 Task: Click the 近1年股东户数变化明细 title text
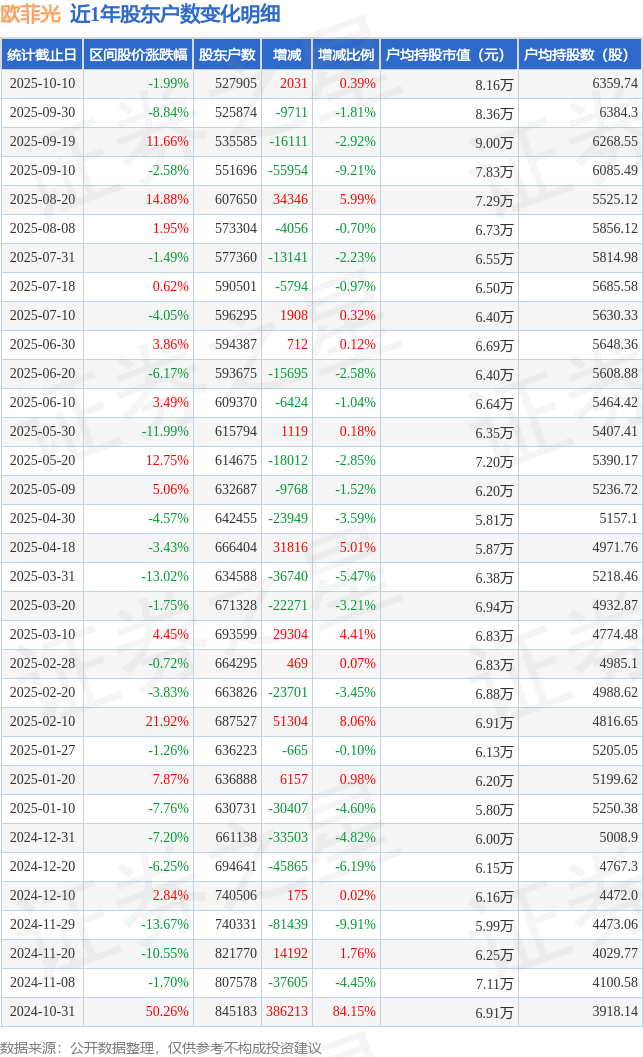click(x=175, y=14)
